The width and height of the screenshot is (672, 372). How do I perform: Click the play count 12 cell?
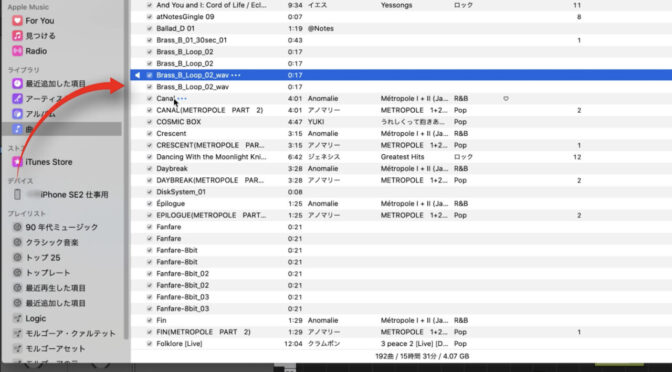pyautogui.click(x=577, y=157)
